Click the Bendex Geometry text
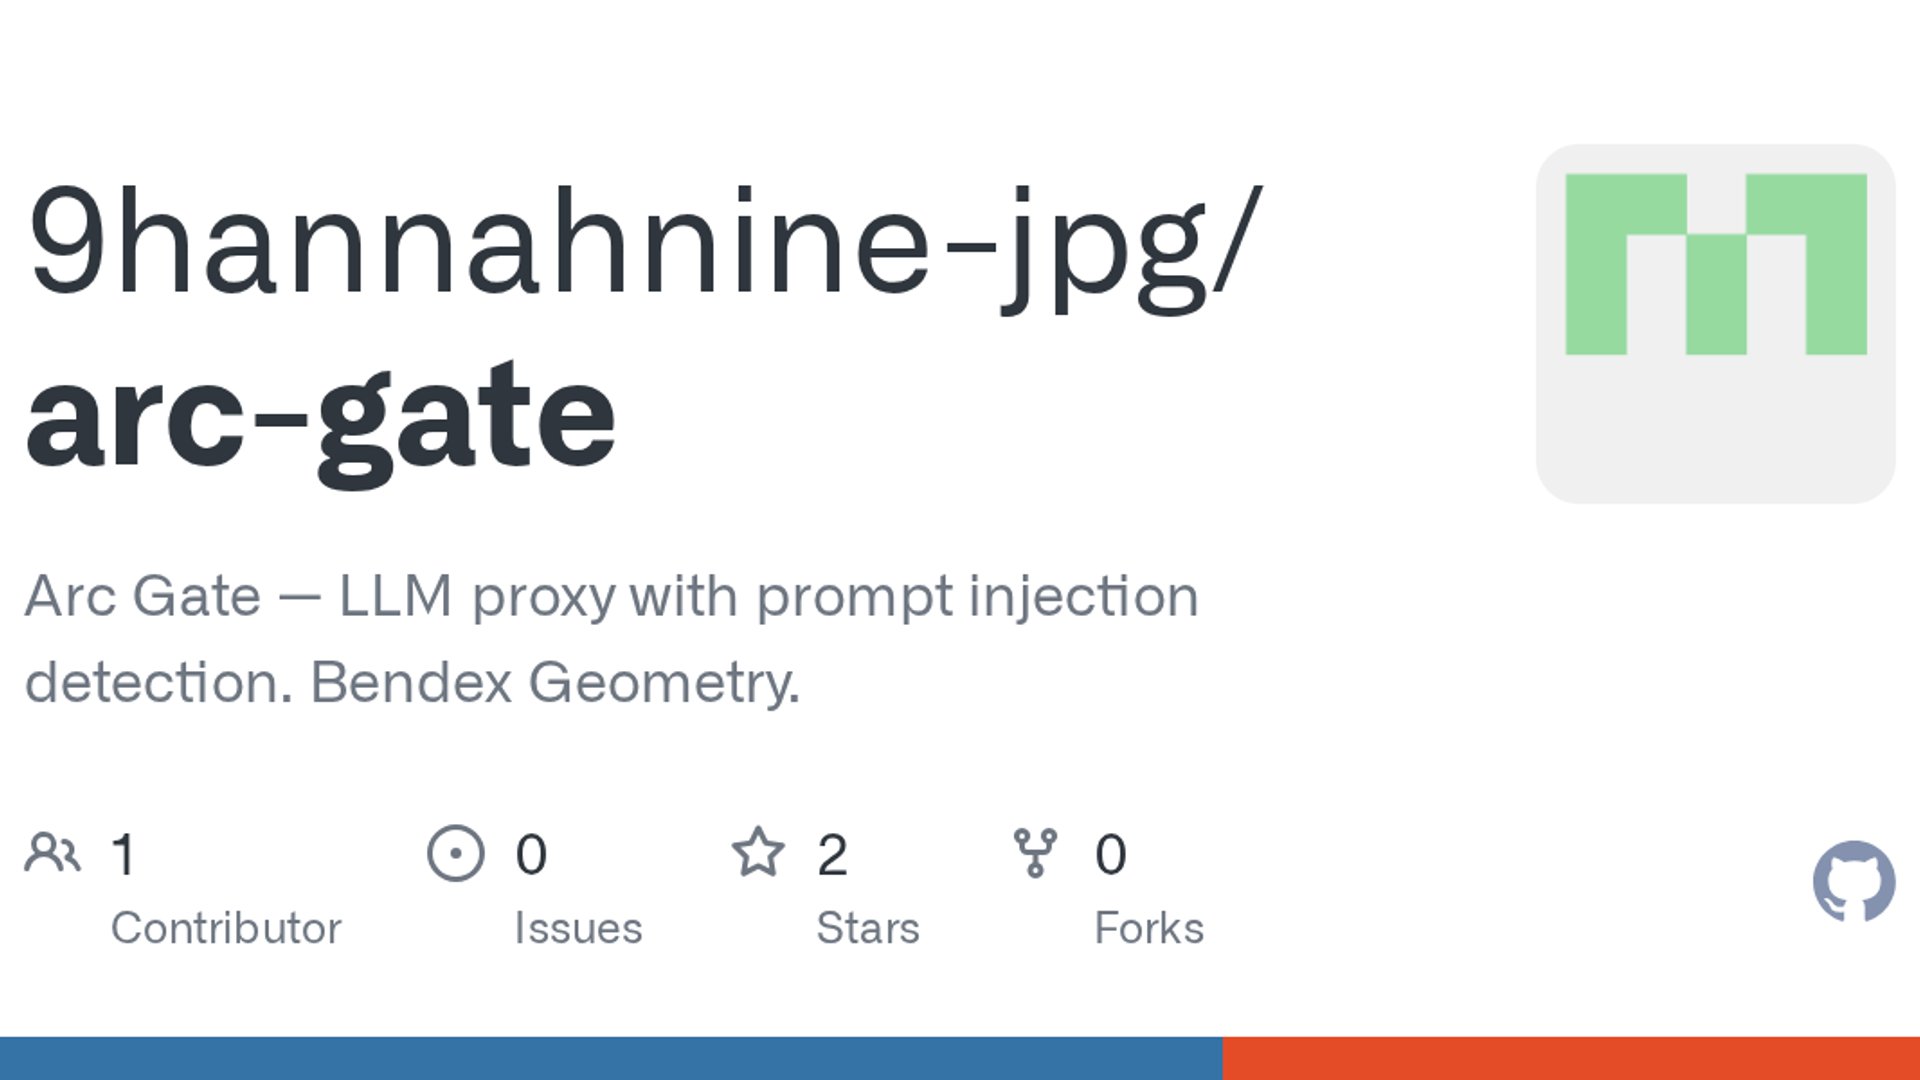The height and width of the screenshot is (1080, 1920). (x=555, y=684)
